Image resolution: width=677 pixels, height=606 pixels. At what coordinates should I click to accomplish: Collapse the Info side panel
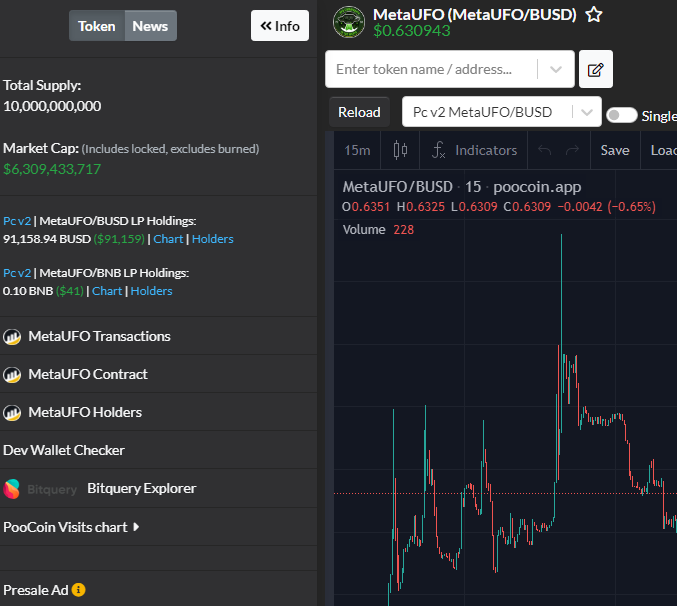280,26
